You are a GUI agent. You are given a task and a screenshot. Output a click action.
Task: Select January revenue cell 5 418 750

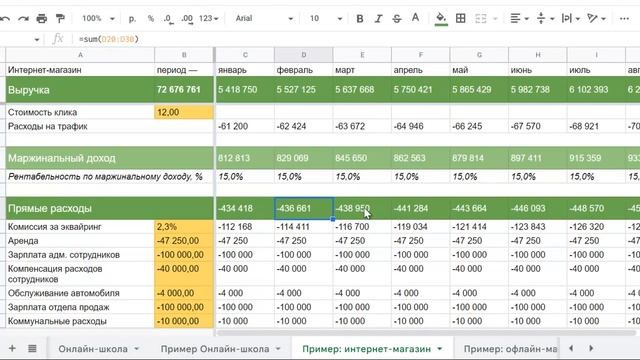[245, 89]
